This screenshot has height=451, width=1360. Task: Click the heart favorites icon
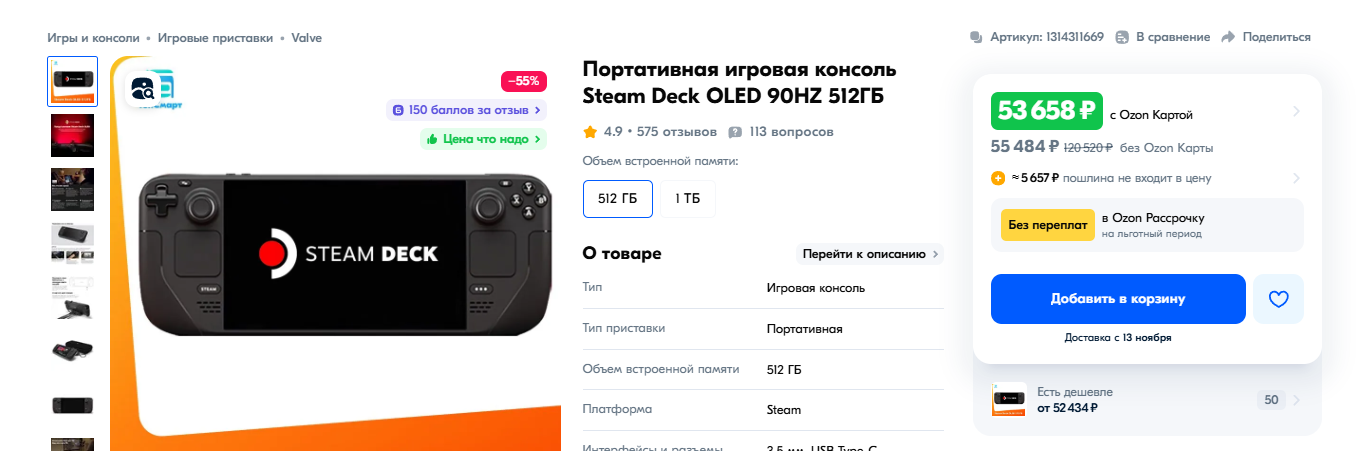[1278, 299]
